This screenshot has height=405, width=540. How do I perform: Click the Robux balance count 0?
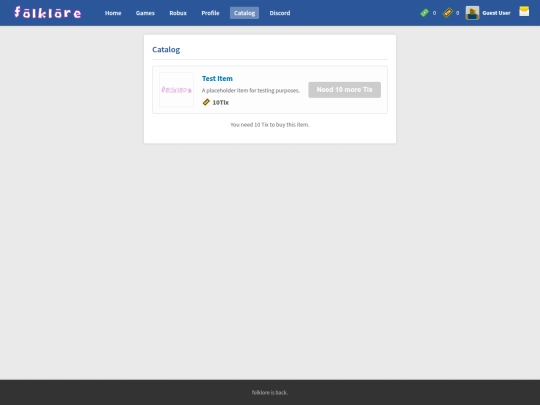coord(434,13)
